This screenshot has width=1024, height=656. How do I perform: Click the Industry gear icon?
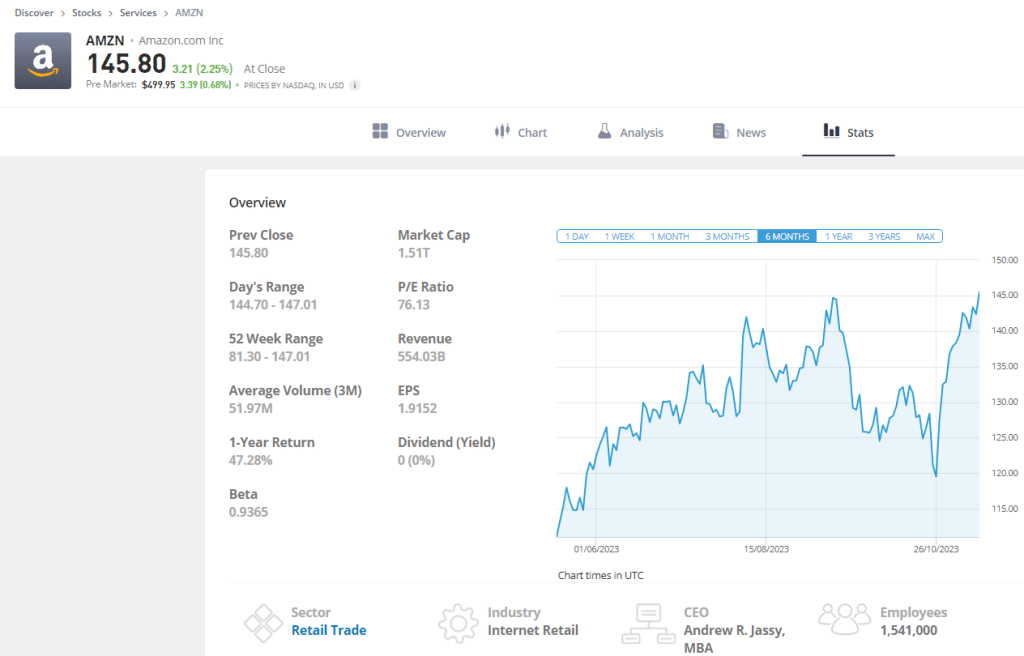458,621
